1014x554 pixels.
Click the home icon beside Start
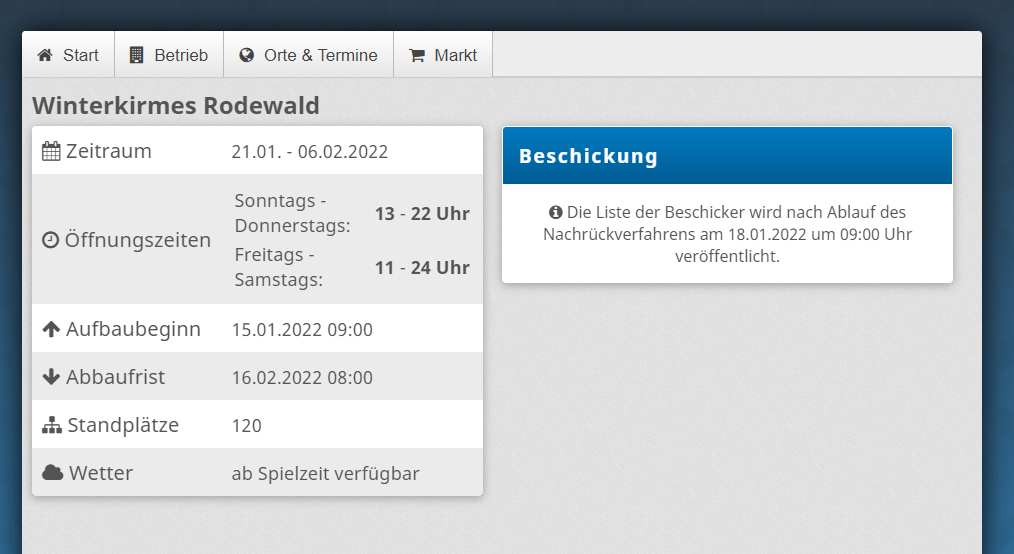click(x=45, y=56)
